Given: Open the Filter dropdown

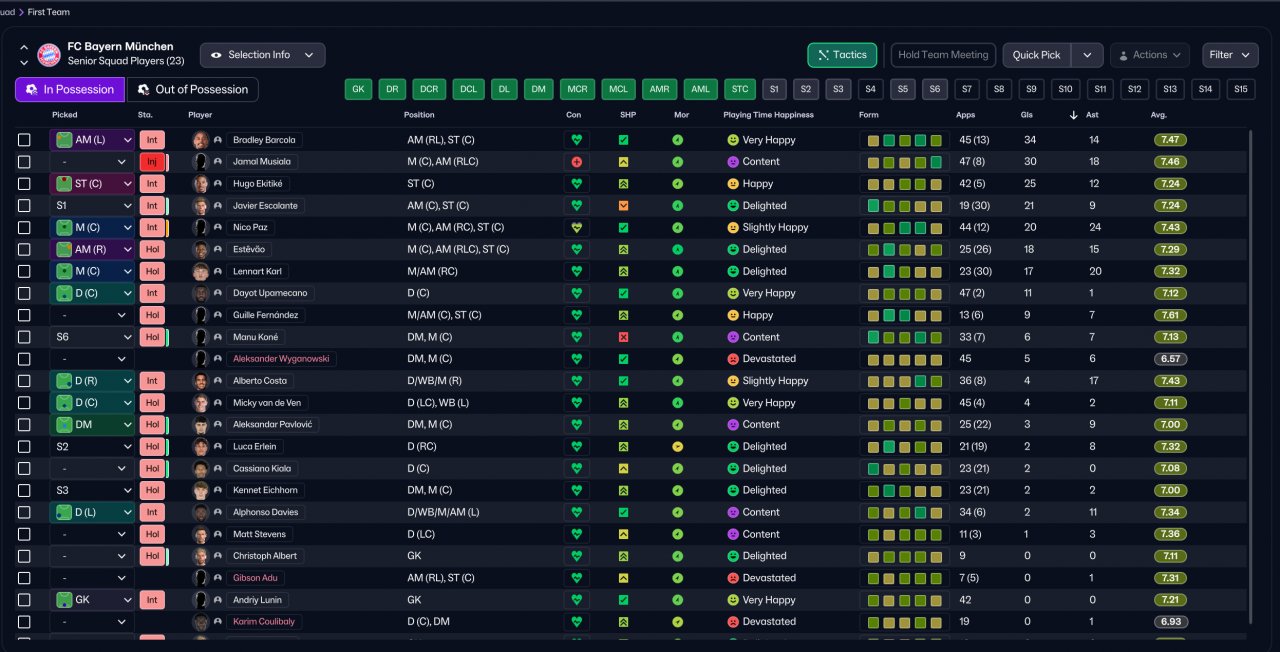Looking at the screenshot, I should click(x=1230, y=55).
